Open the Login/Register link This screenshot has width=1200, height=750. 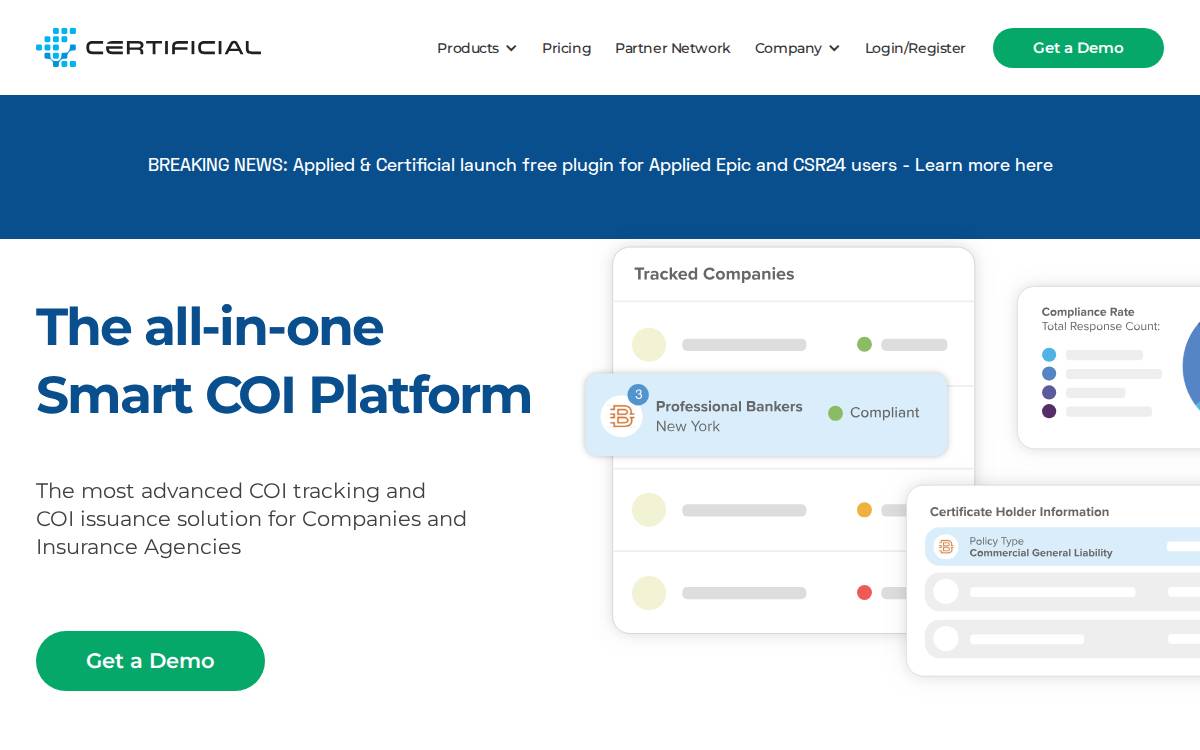point(915,48)
